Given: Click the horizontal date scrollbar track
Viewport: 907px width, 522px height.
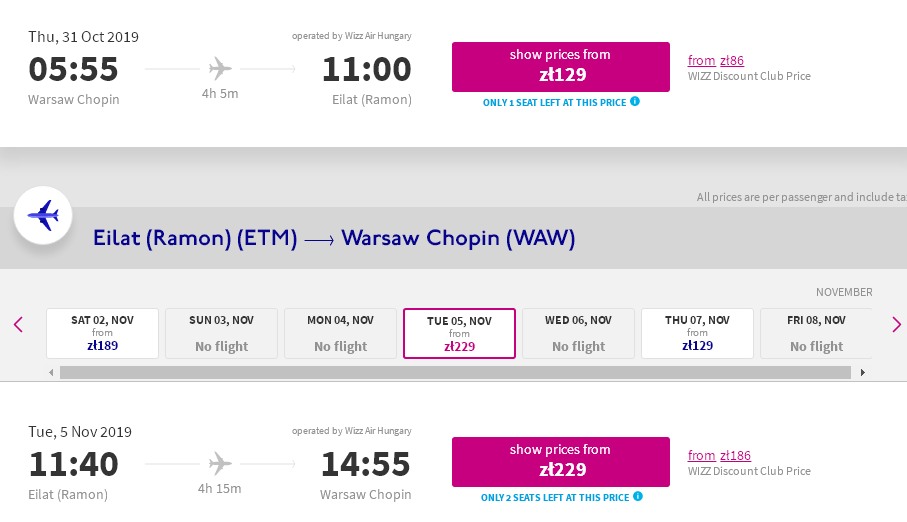Looking at the screenshot, I should [x=455, y=373].
